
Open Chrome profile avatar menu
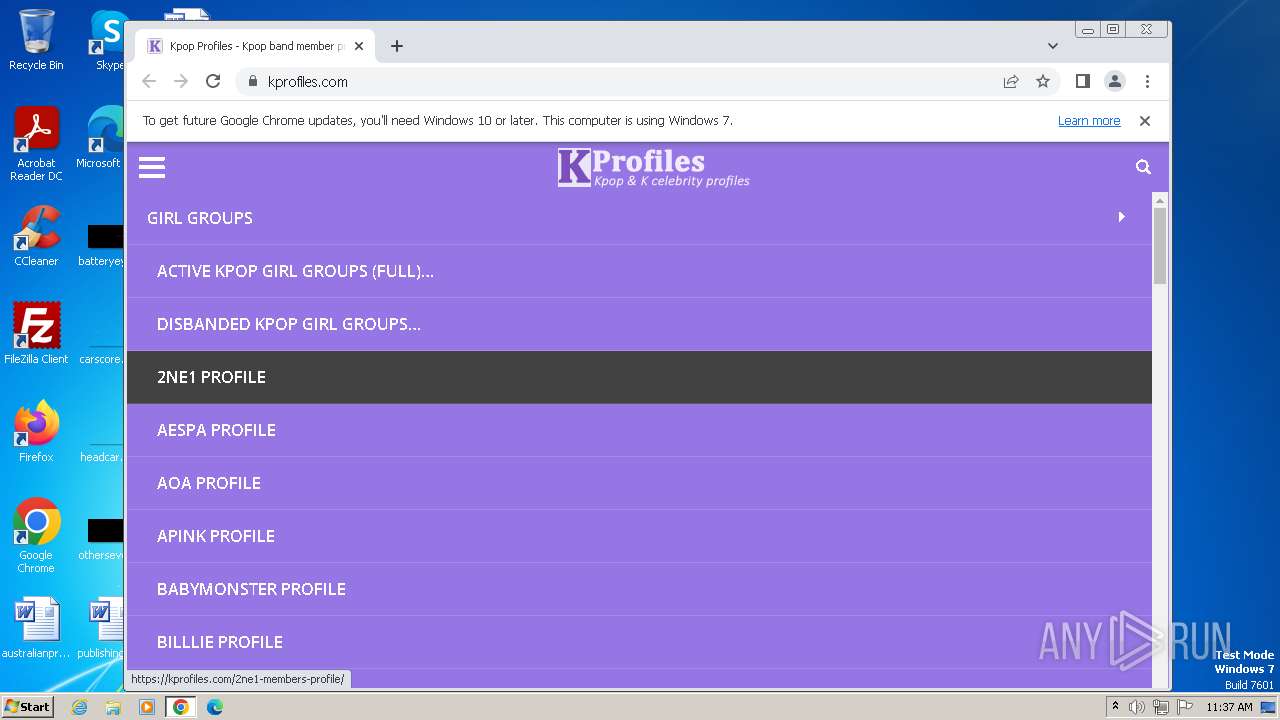tap(1114, 82)
